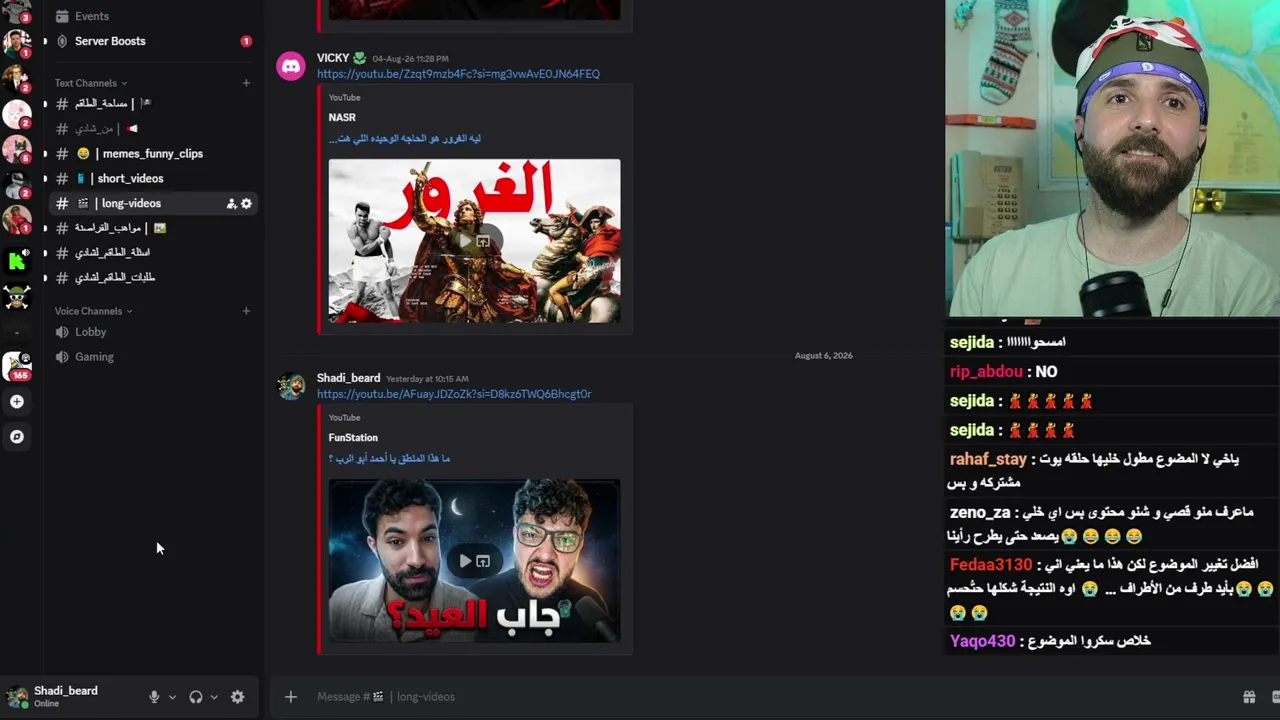Click the FunStation embed author name

(x=353, y=437)
